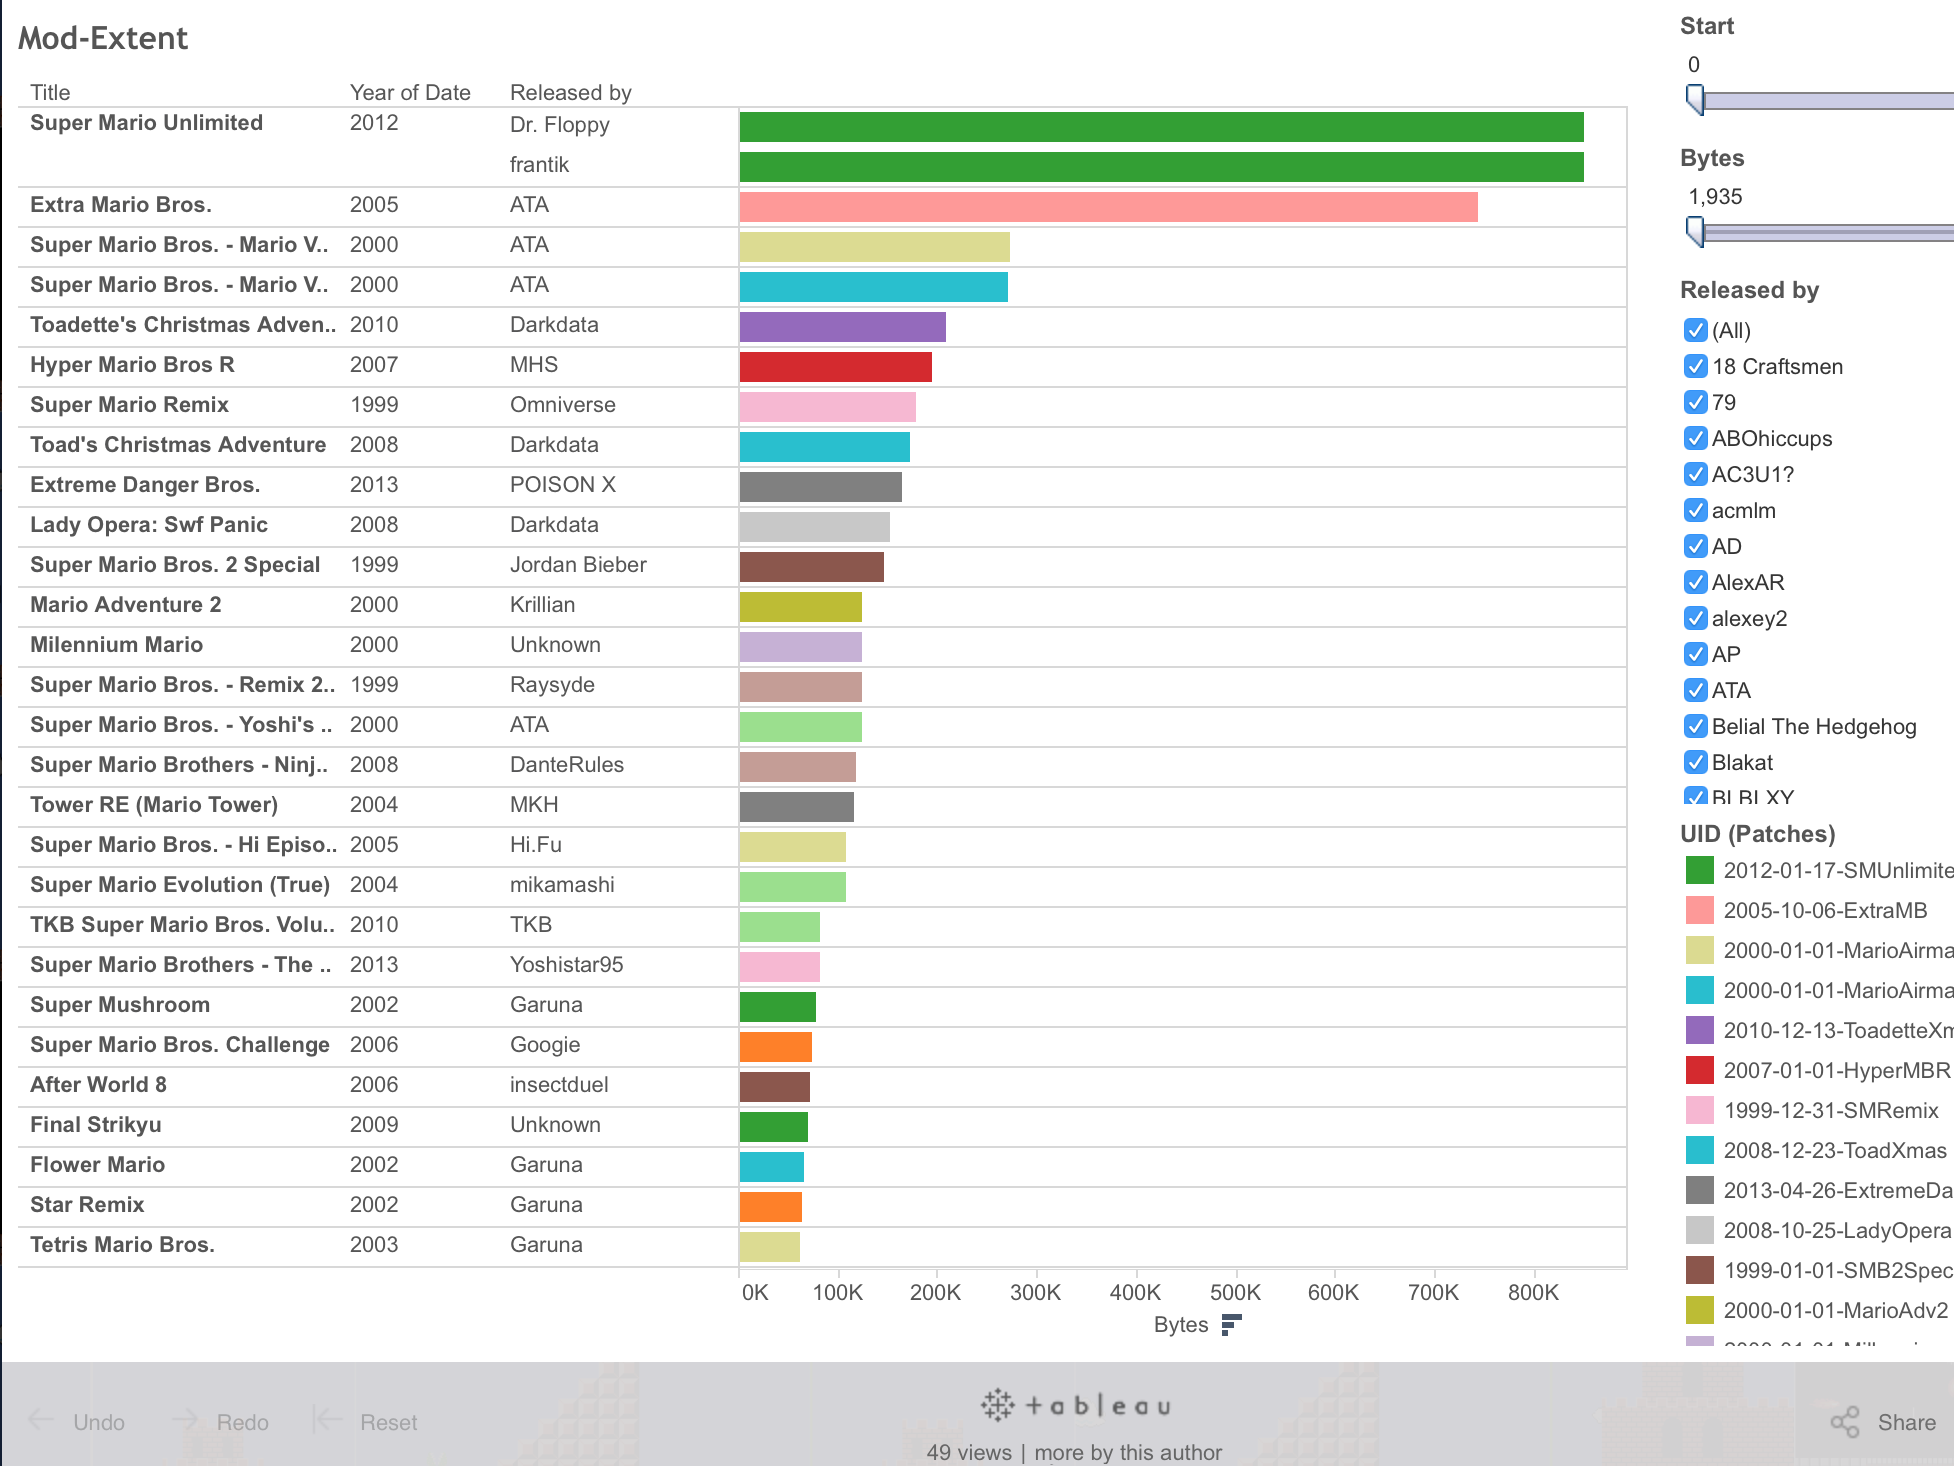
Task: Uncheck the AlexAR checkbox
Action: [x=1695, y=582]
